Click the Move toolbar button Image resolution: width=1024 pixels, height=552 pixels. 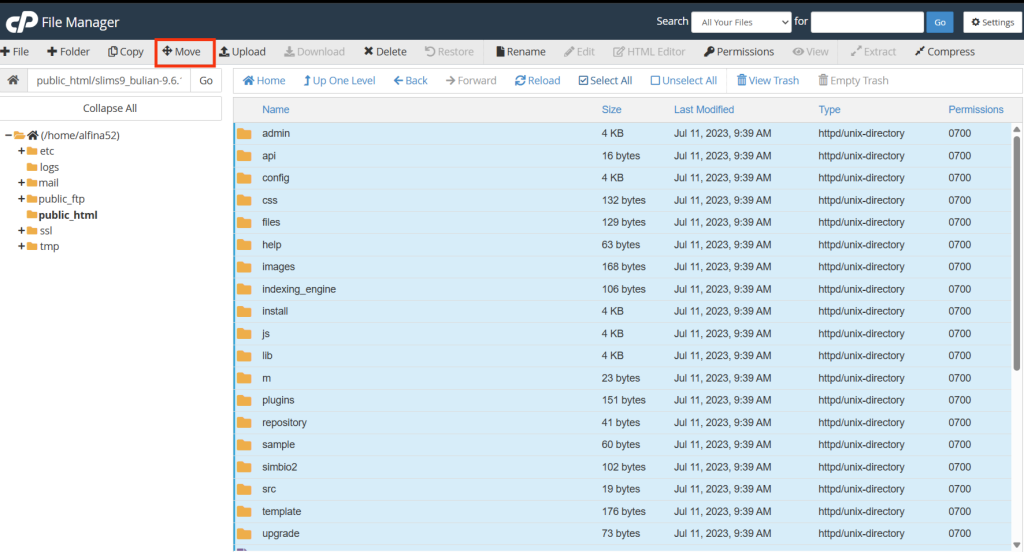coord(181,52)
